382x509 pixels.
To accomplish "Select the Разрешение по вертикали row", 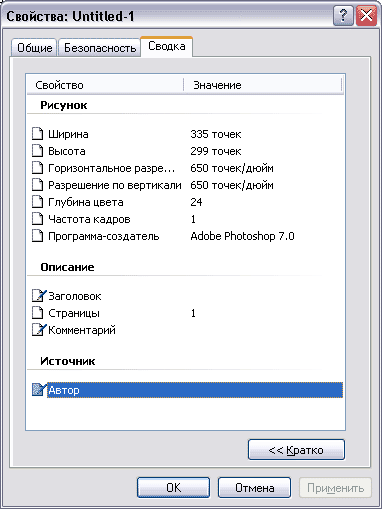I will (x=187, y=185).
